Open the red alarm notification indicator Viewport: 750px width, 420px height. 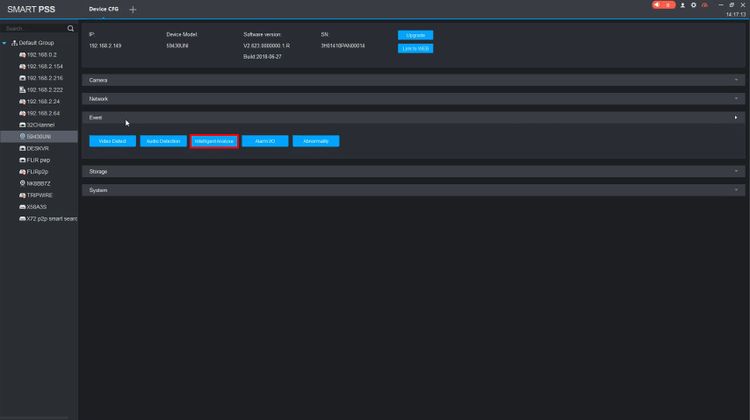coord(662,5)
